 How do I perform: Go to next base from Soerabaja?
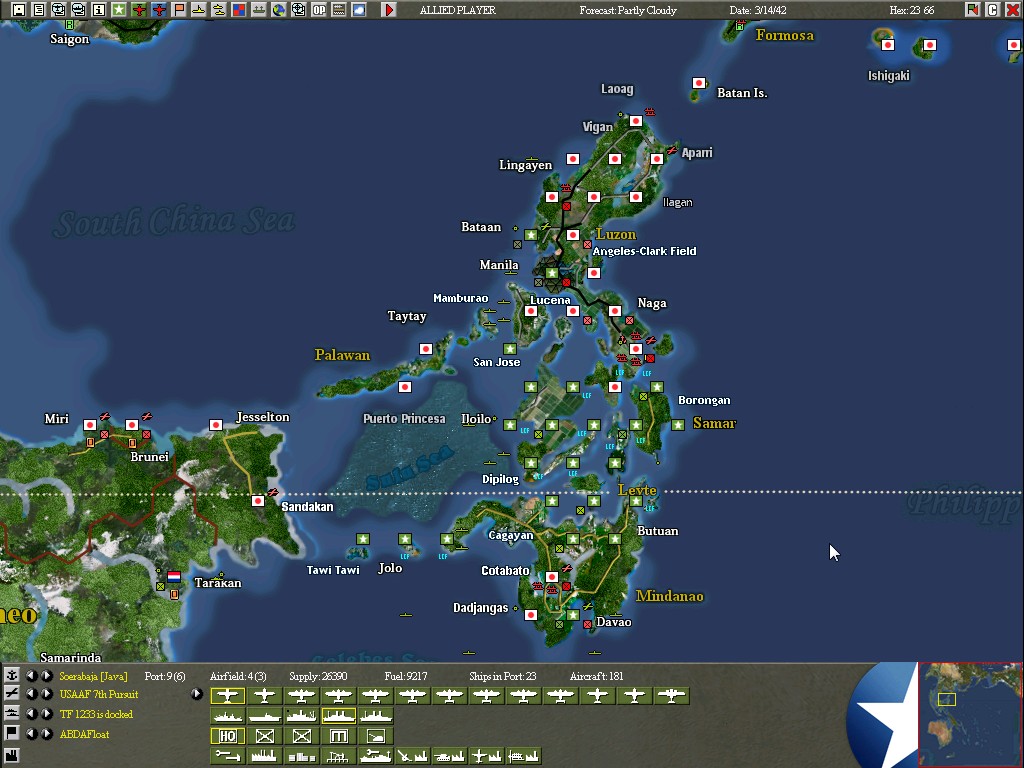point(47,676)
